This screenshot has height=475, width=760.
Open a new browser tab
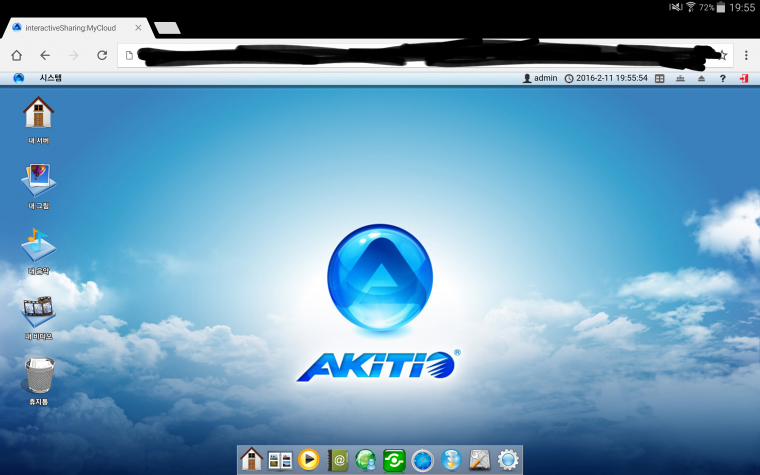point(167,28)
